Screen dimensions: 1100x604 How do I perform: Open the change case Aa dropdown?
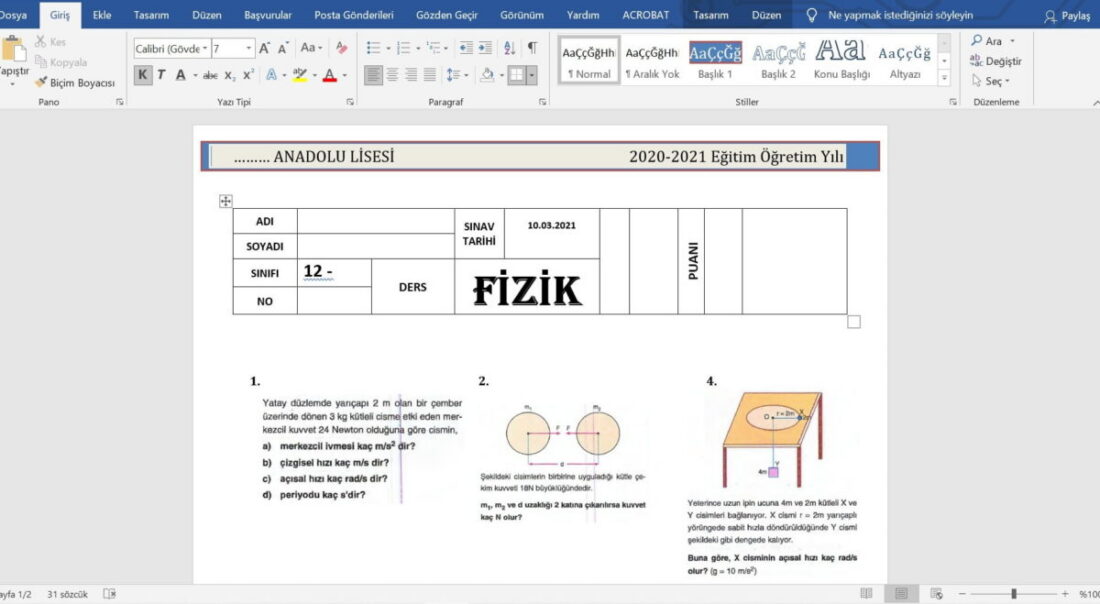[x=311, y=48]
